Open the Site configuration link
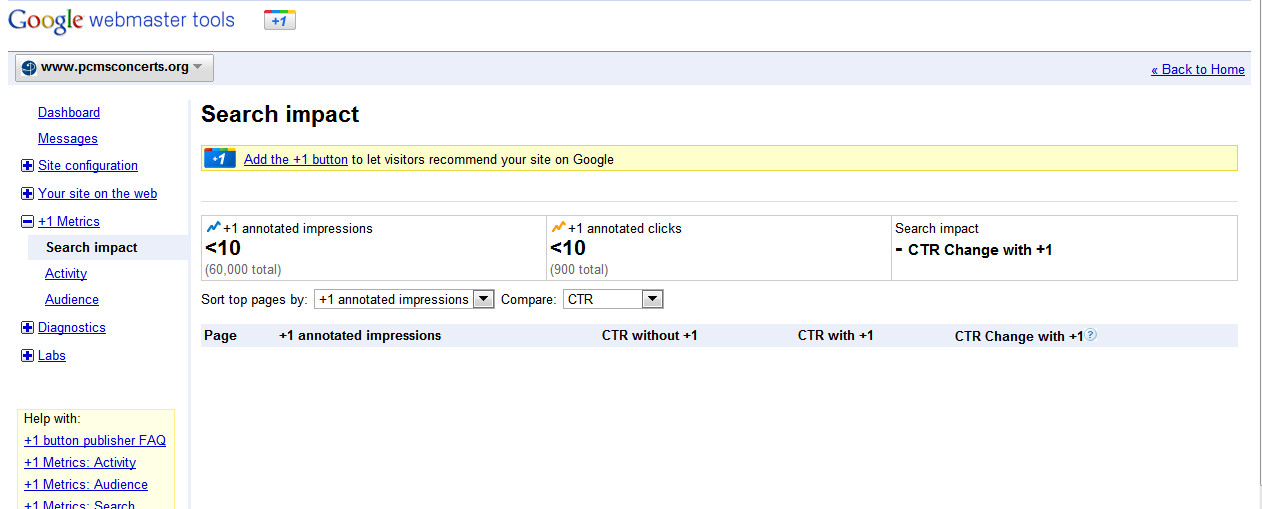This screenshot has width=1262, height=509. pos(88,166)
